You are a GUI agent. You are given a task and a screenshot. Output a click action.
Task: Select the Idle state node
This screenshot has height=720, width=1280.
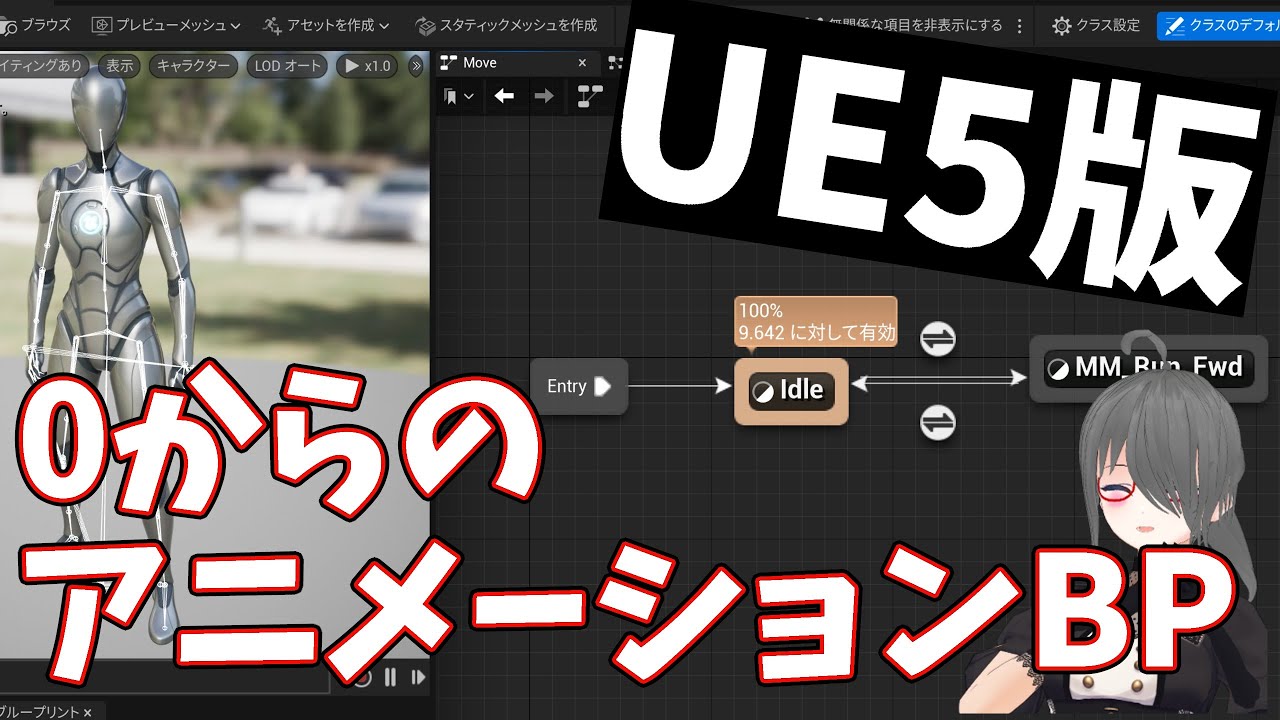[791, 391]
